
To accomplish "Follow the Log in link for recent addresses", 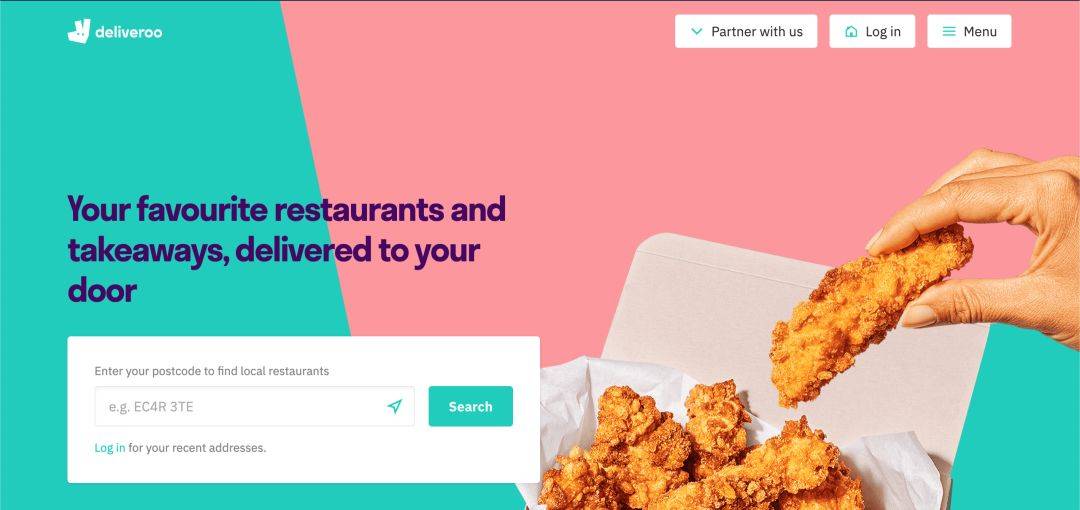I will tap(110, 448).
